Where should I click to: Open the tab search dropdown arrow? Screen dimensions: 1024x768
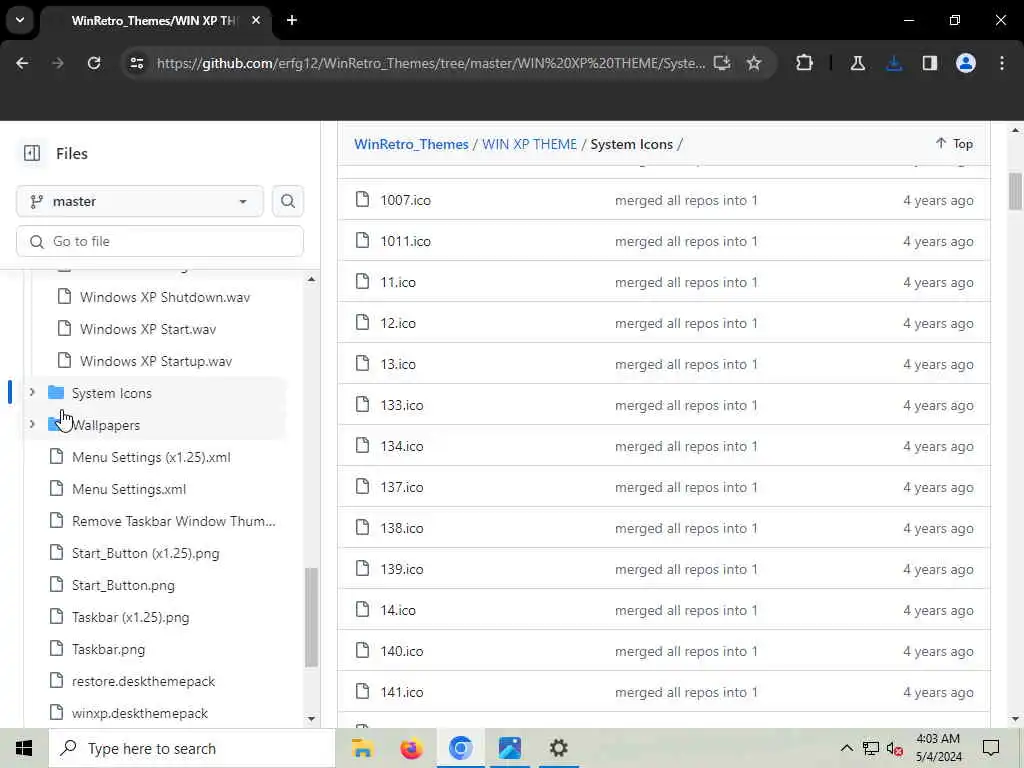pos(20,20)
